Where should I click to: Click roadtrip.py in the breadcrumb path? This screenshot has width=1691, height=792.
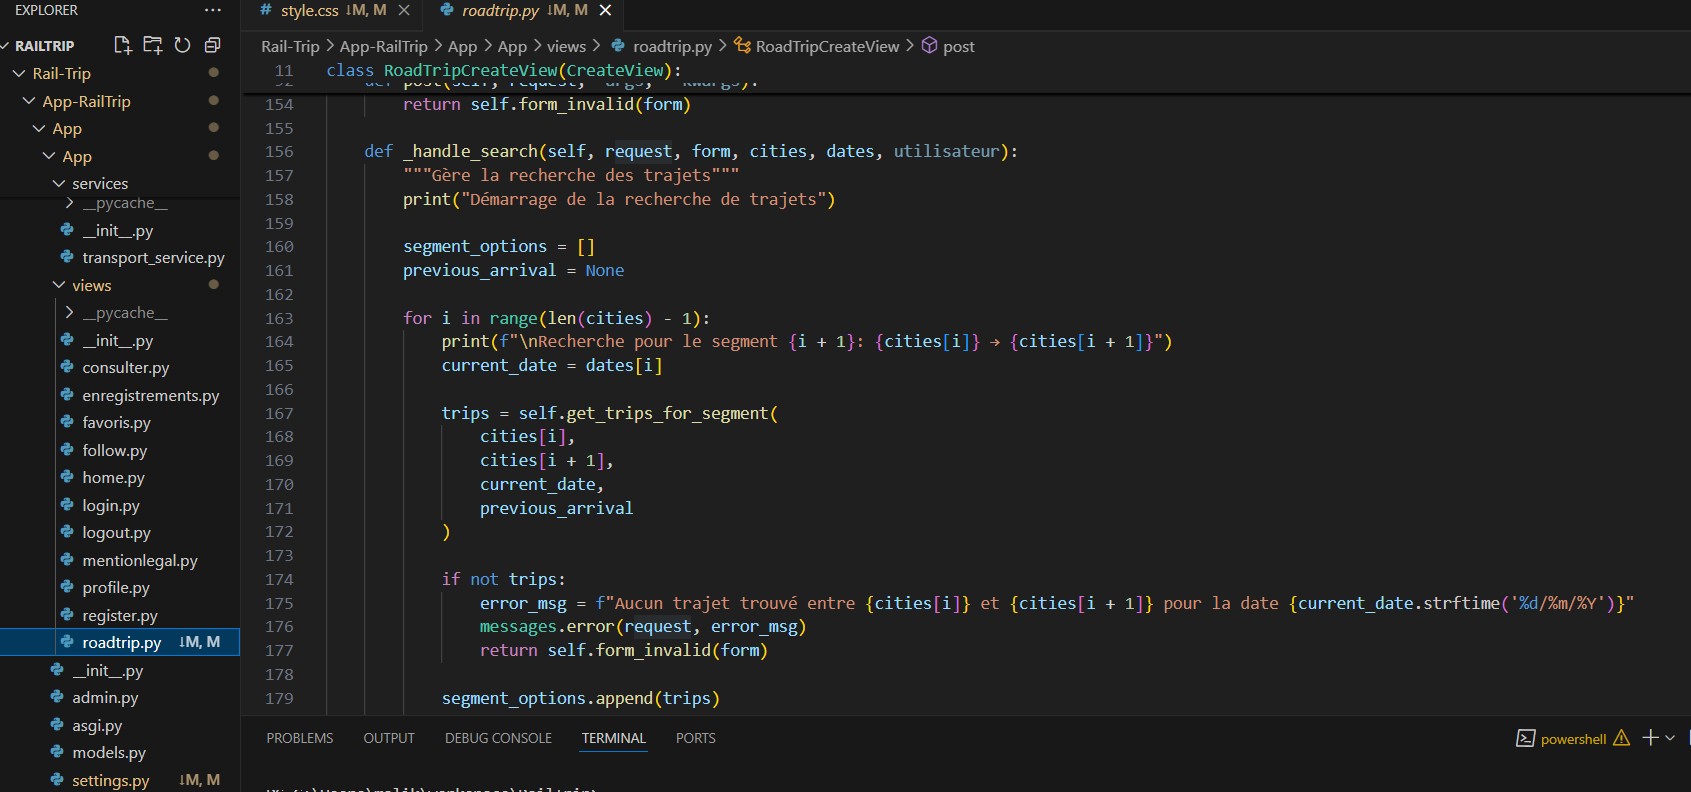[x=672, y=46]
